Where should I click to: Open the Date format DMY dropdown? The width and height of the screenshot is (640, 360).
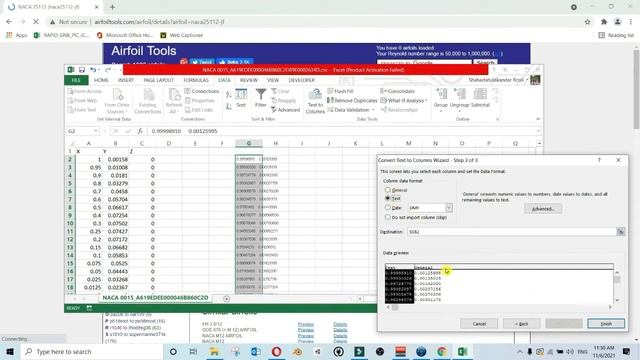[449, 207]
